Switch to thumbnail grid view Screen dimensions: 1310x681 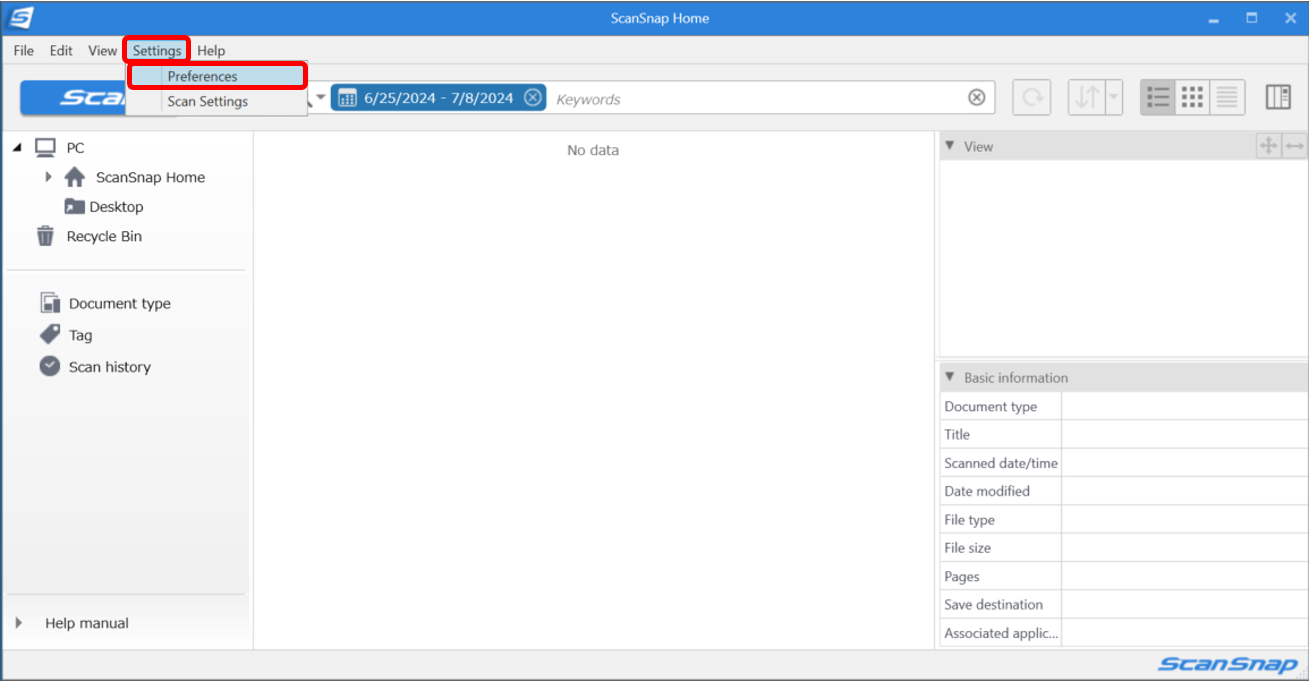click(x=1192, y=97)
